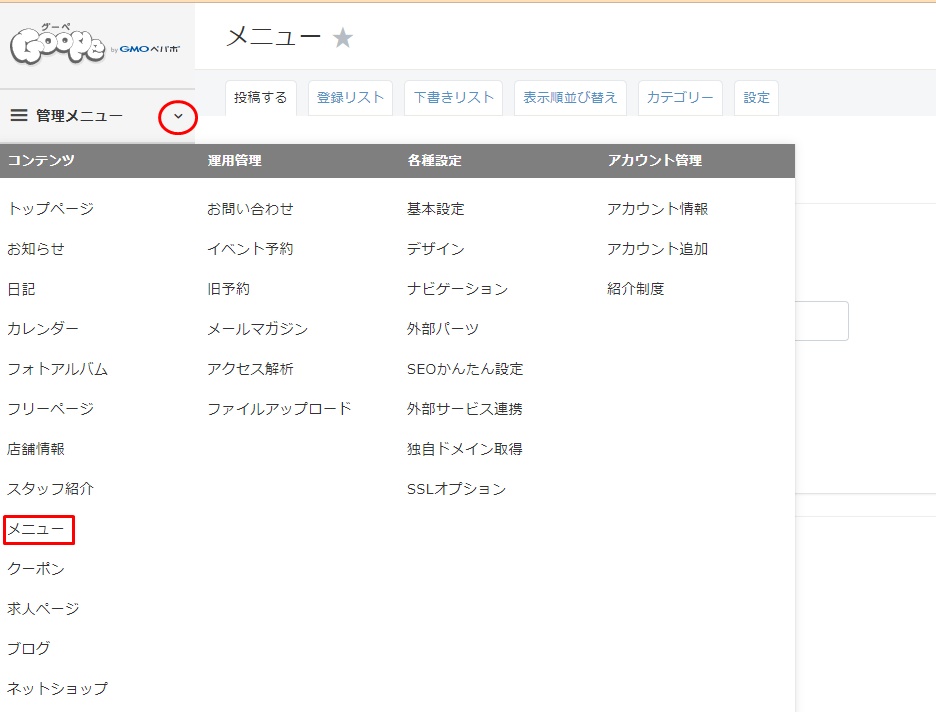Screen dimensions: 936x712
Task: Select お知らせ from the menu
Action: pyautogui.click(x=36, y=249)
